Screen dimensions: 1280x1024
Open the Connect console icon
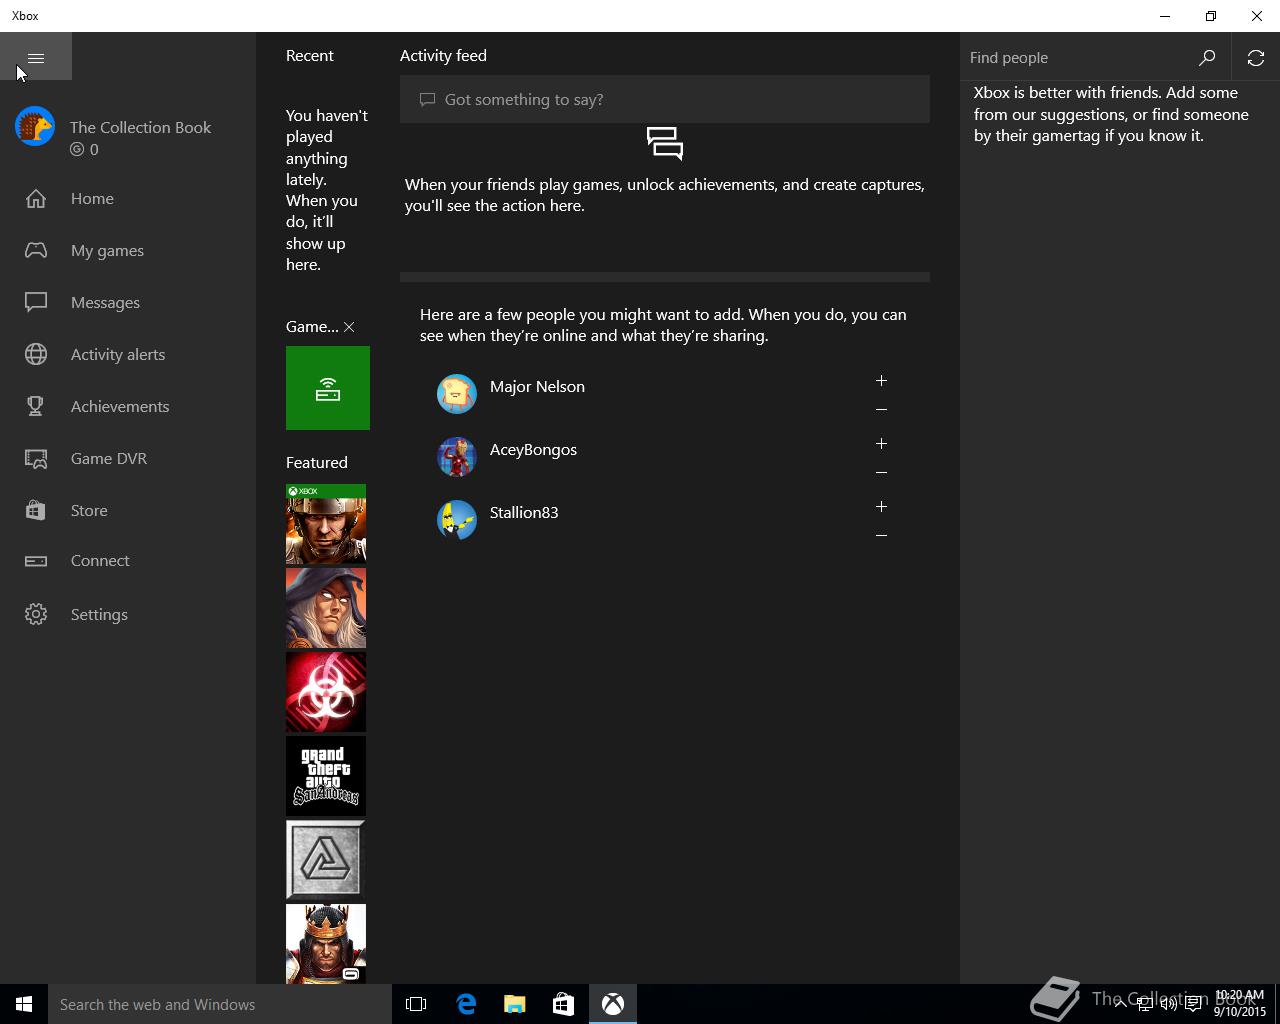pyautogui.click(x=36, y=561)
